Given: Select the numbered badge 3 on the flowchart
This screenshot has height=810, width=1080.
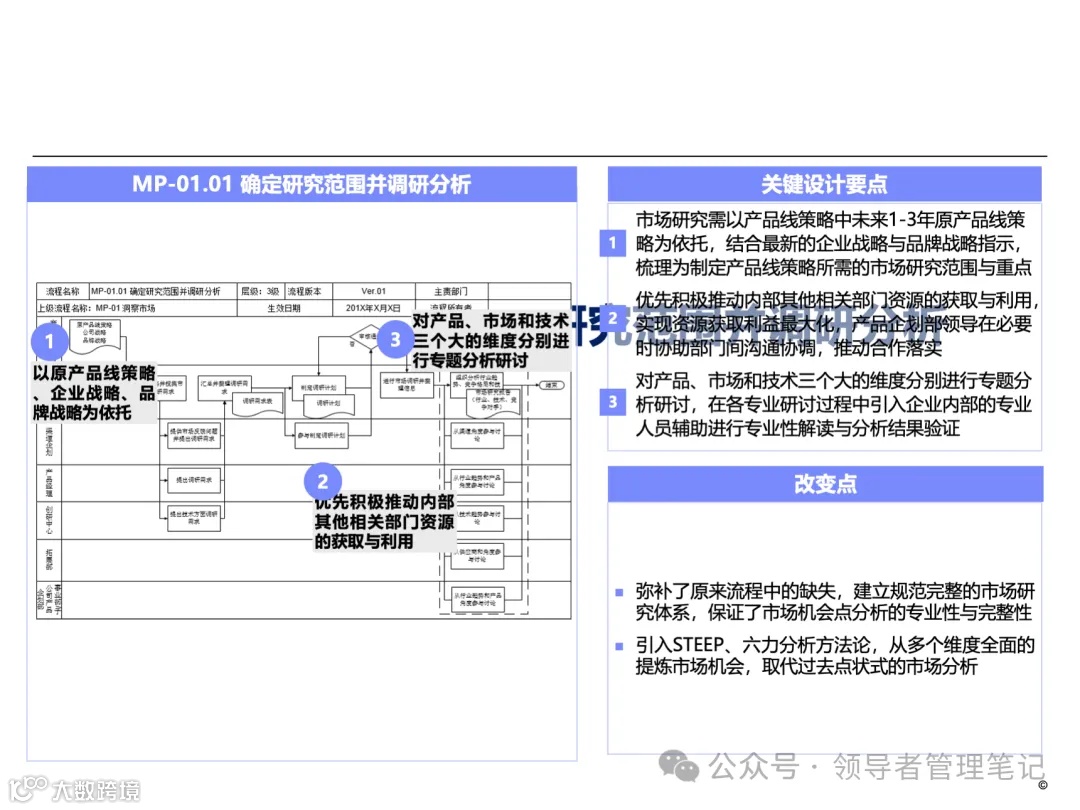Looking at the screenshot, I should pyautogui.click(x=395, y=340).
